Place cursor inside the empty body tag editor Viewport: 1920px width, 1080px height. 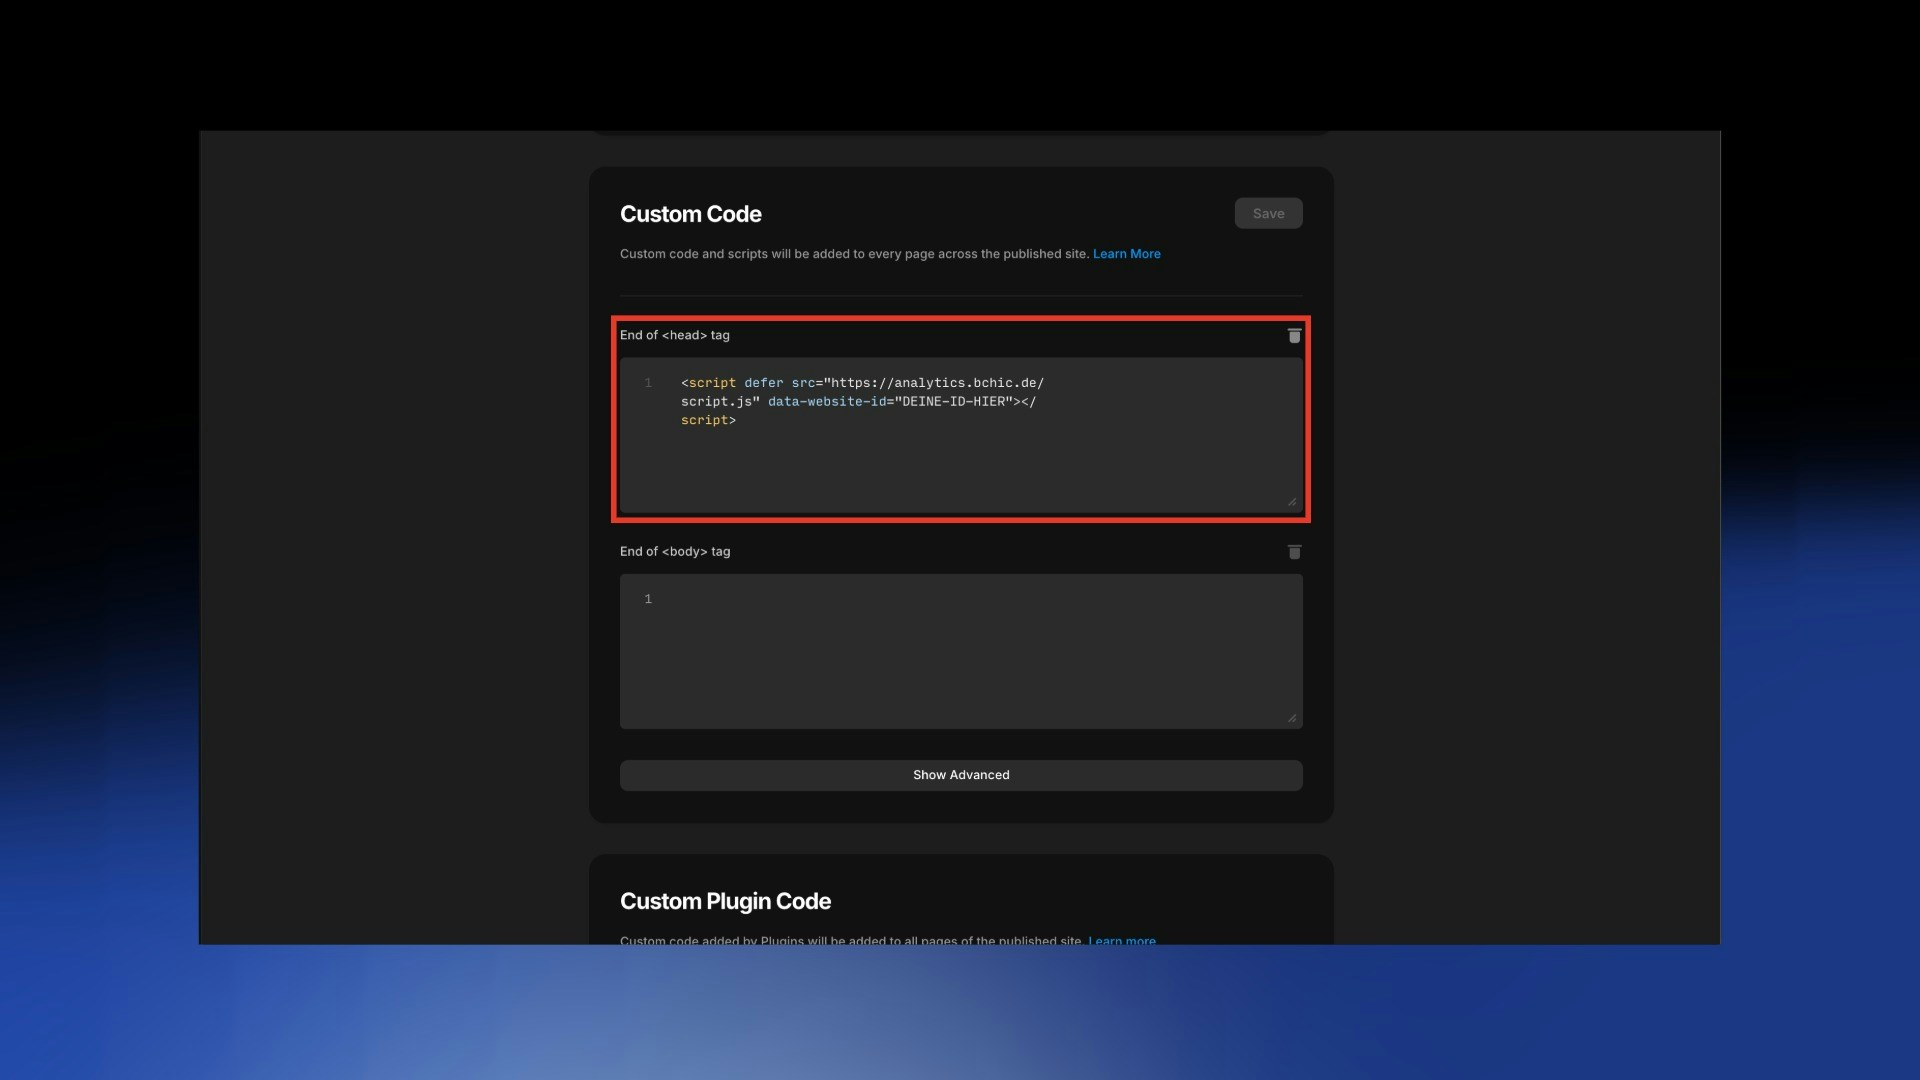(960, 650)
